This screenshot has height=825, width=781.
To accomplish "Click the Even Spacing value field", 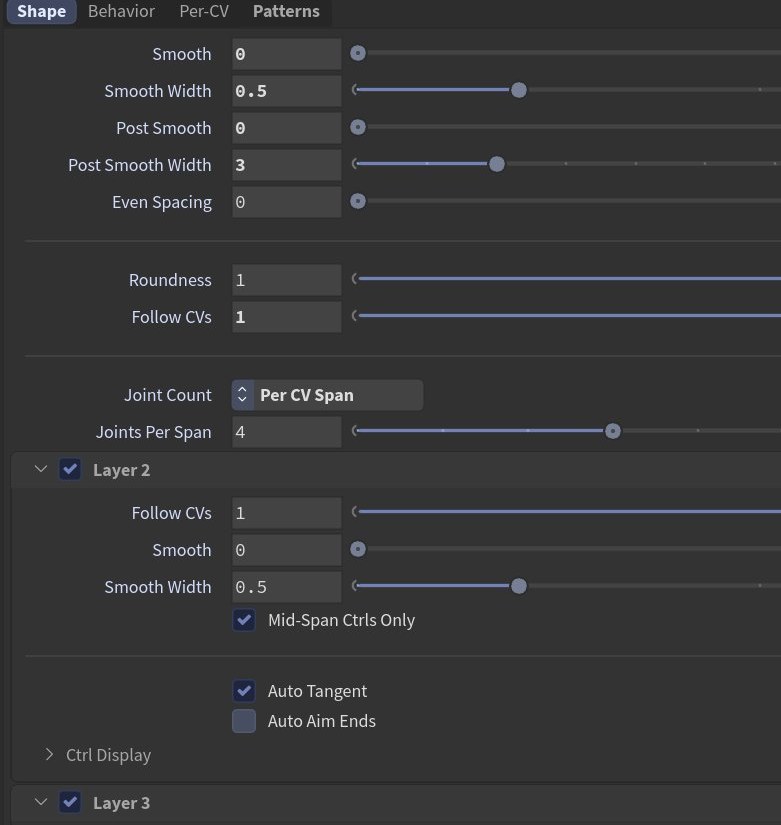I will (286, 202).
